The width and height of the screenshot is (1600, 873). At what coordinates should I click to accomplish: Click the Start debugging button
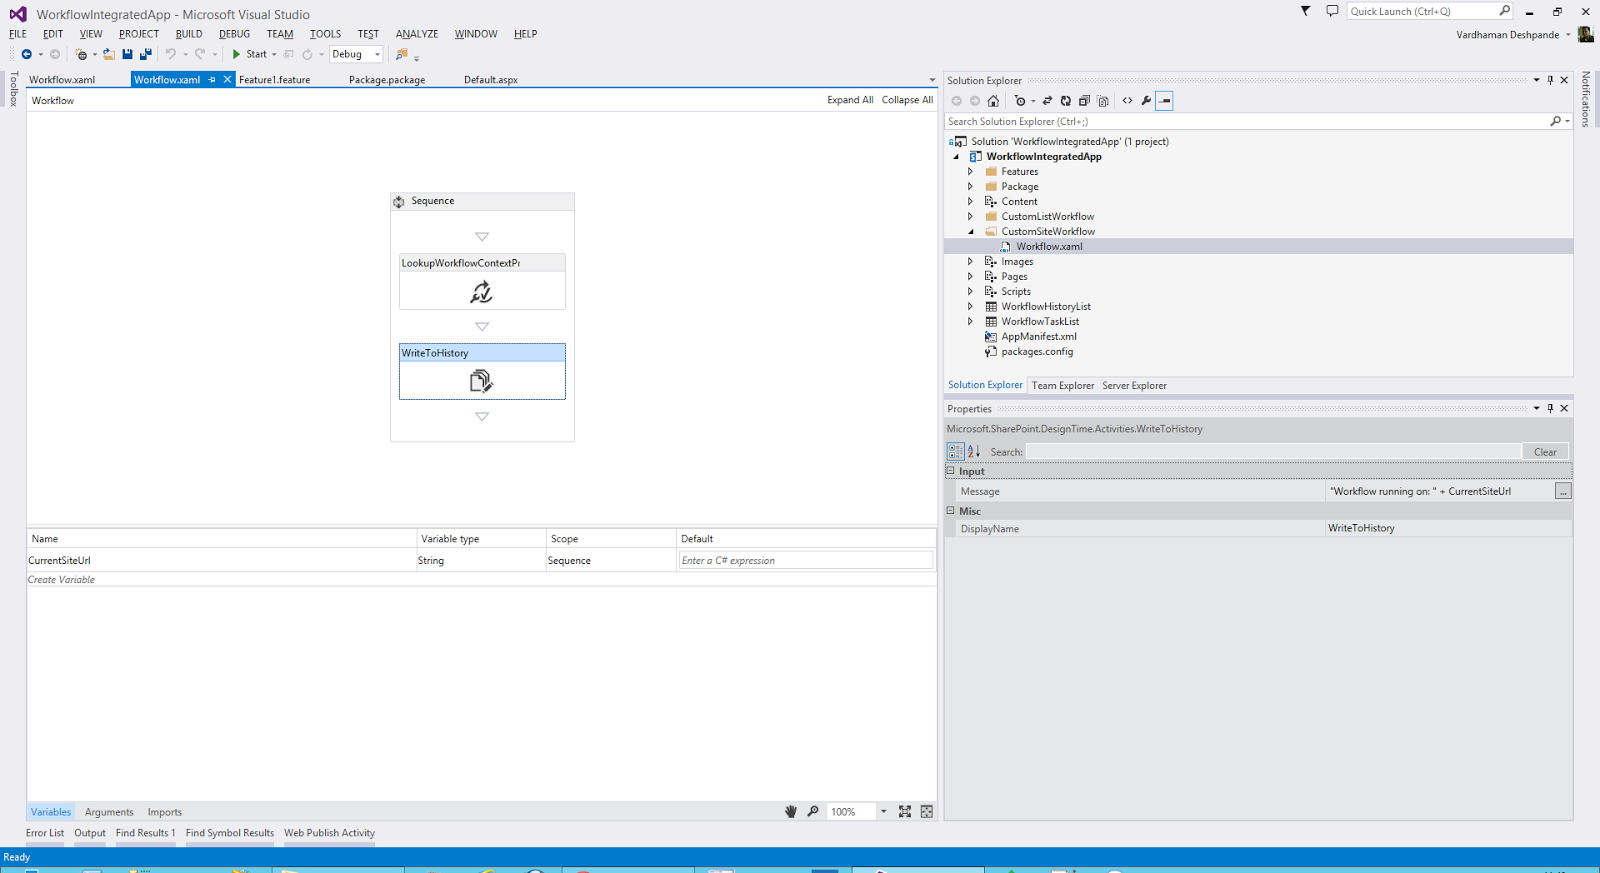[249, 54]
